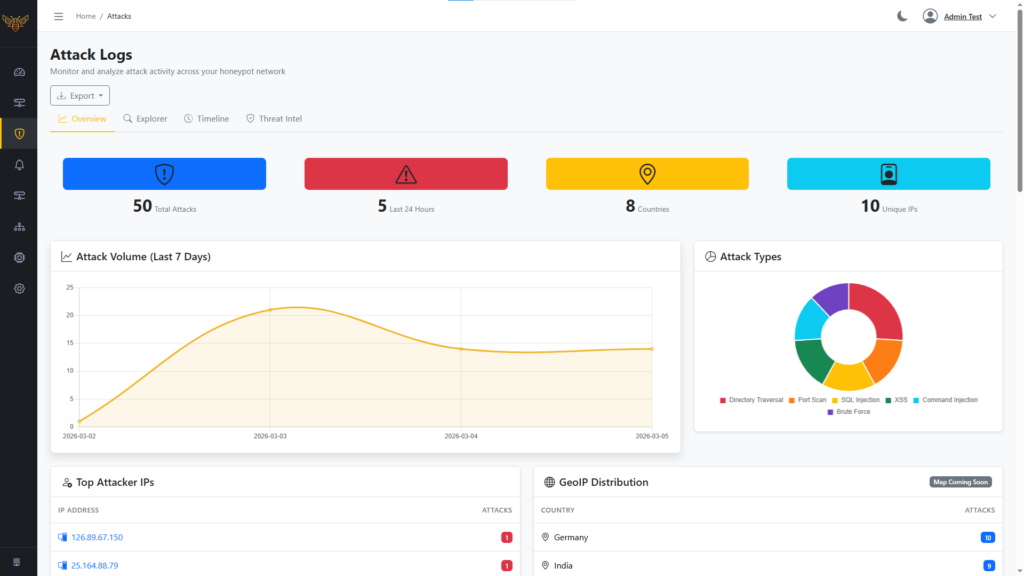Image resolution: width=1024 pixels, height=576 pixels.
Task: Click the network hierarchy icon in sidebar
Action: point(19,227)
